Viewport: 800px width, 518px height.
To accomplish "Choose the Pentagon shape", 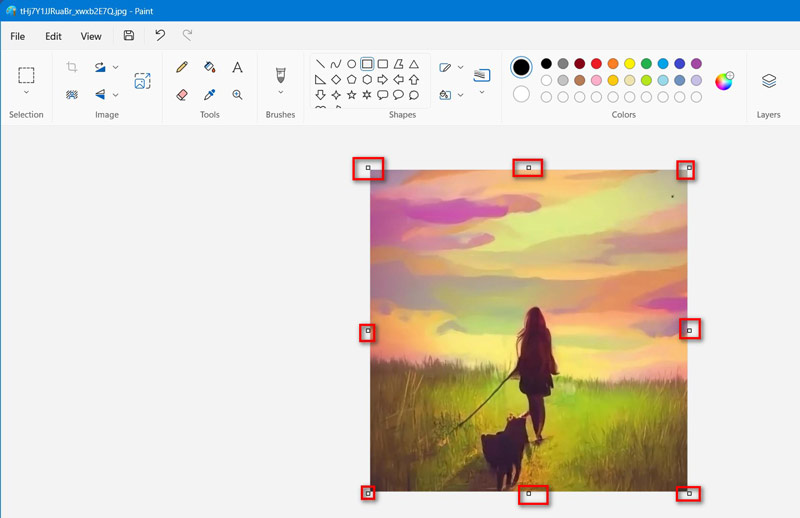I will (x=352, y=80).
